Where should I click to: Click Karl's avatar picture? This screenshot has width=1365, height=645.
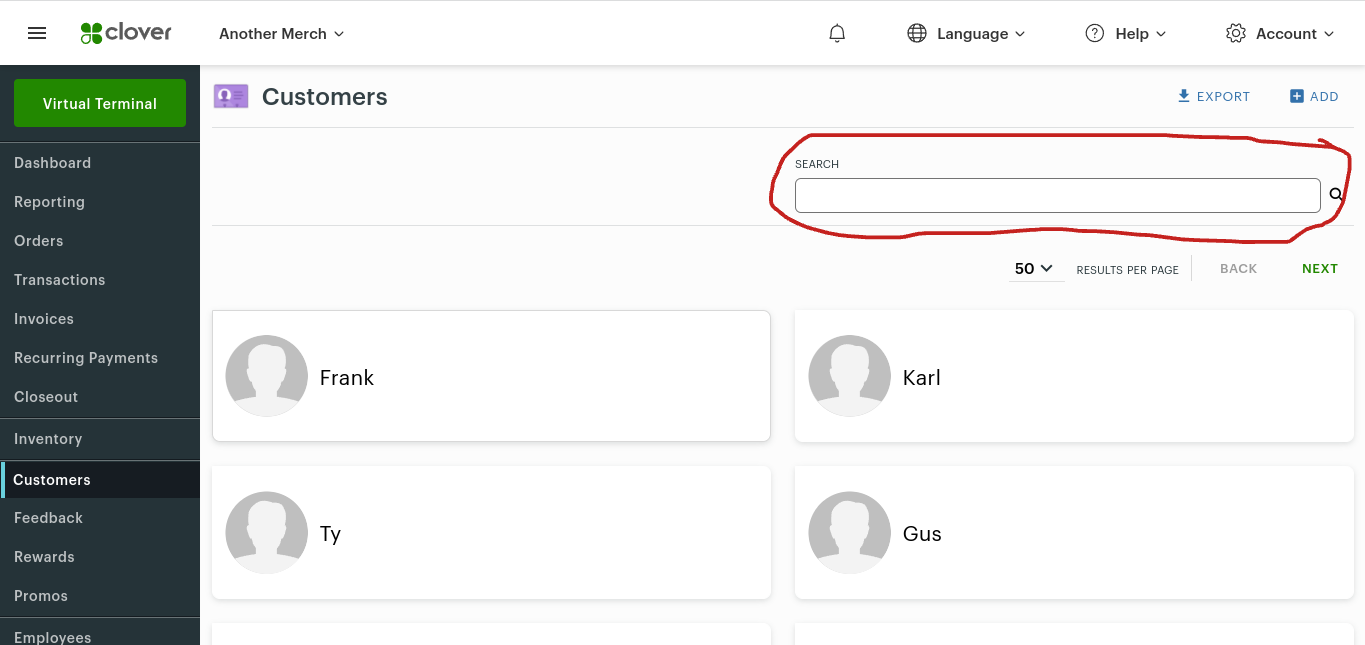point(849,376)
